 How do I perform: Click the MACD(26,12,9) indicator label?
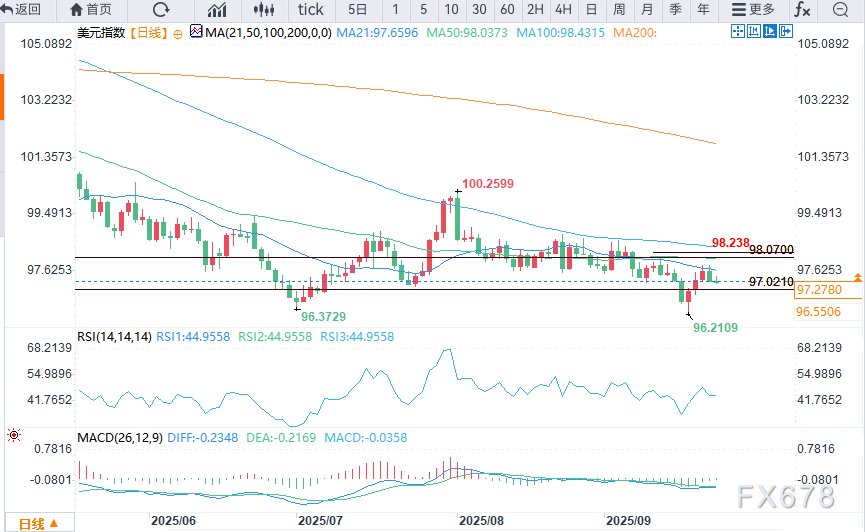pyautogui.click(x=120, y=438)
